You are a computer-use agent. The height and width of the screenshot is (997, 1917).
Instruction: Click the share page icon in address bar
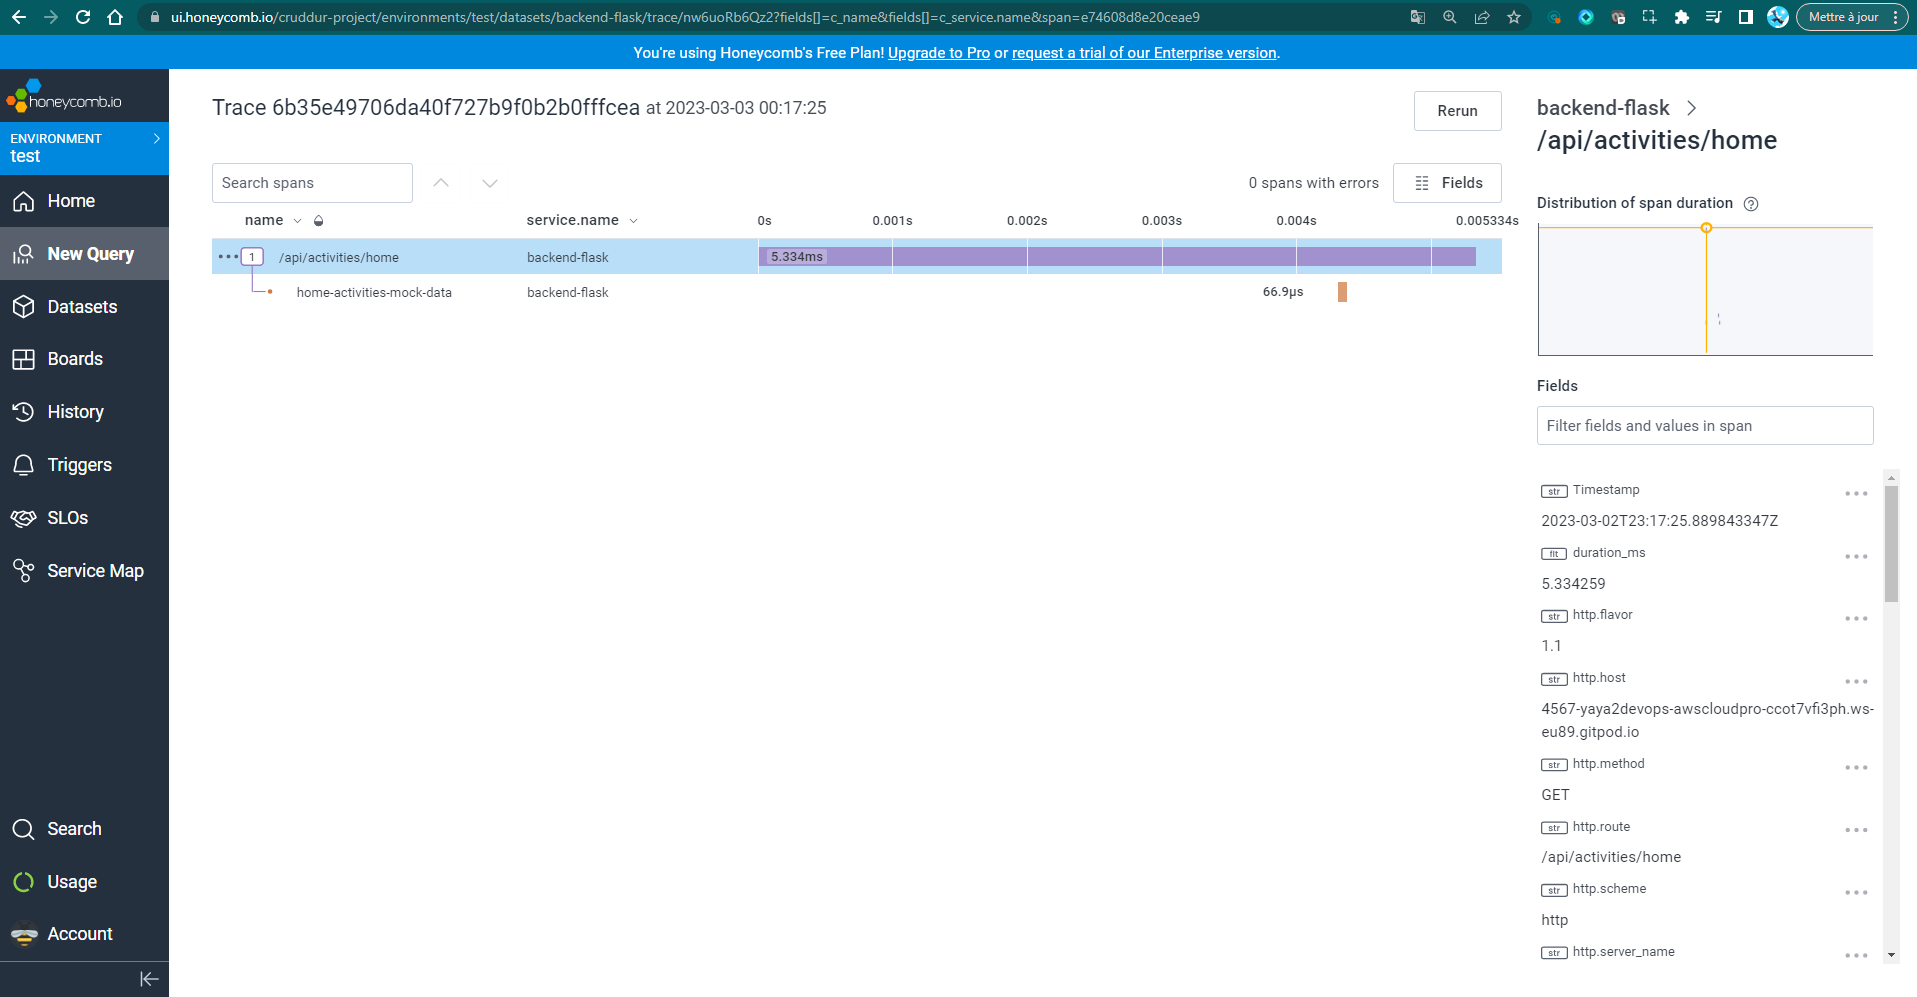point(1482,17)
